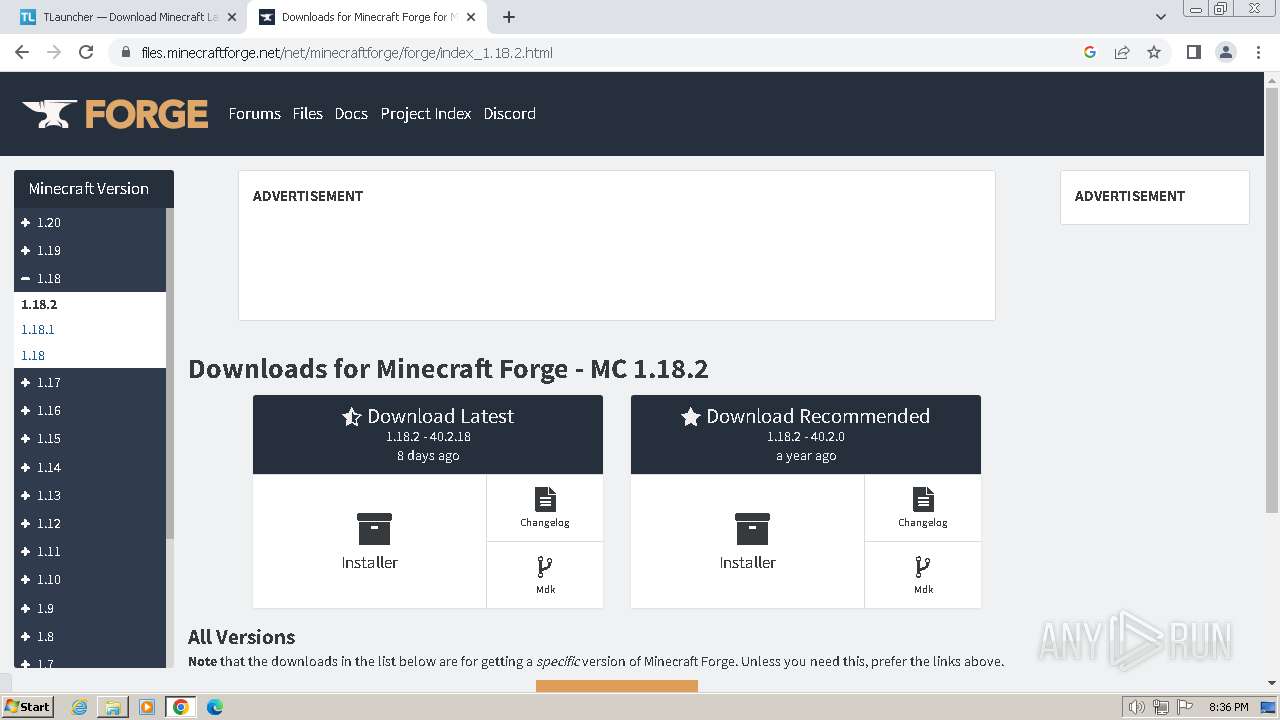Viewport: 1280px width, 720px height.
Task: Click the taskbar clock showing 8:36 PM
Action: (x=1228, y=707)
